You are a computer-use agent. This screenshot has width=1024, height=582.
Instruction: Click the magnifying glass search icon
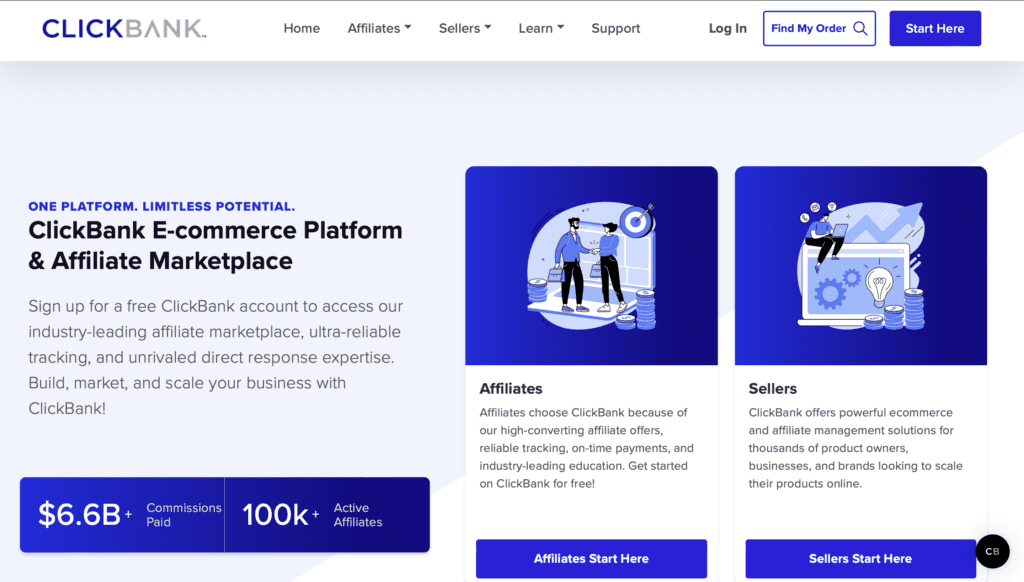[x=860, y=28]
